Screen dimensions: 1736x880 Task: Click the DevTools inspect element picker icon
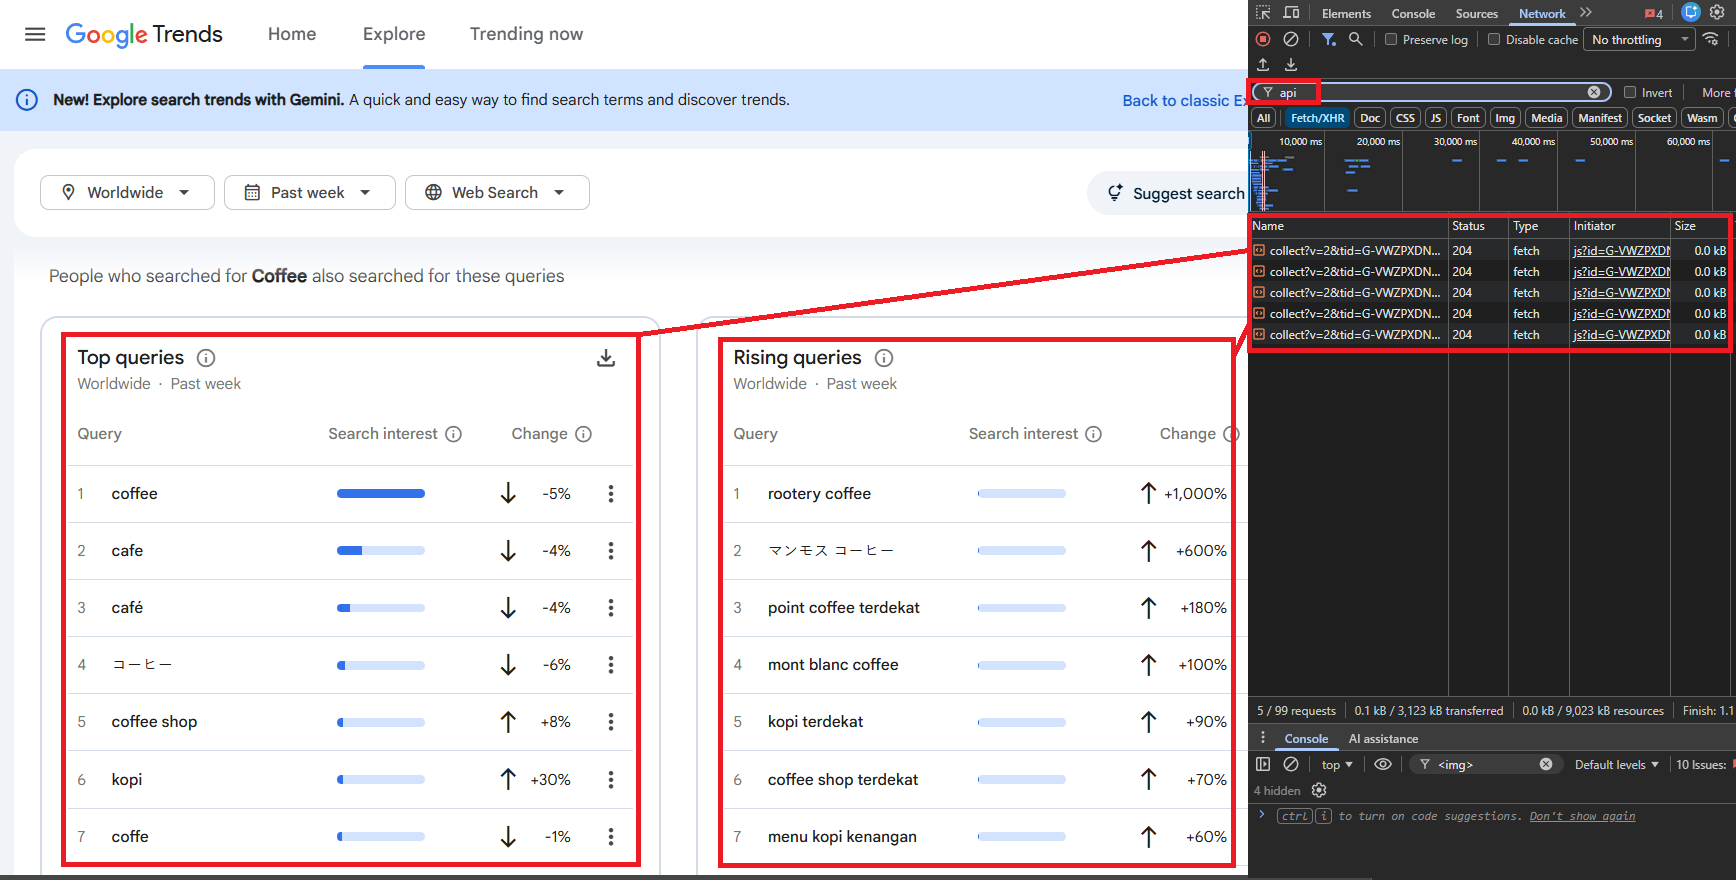(1263, 13)
